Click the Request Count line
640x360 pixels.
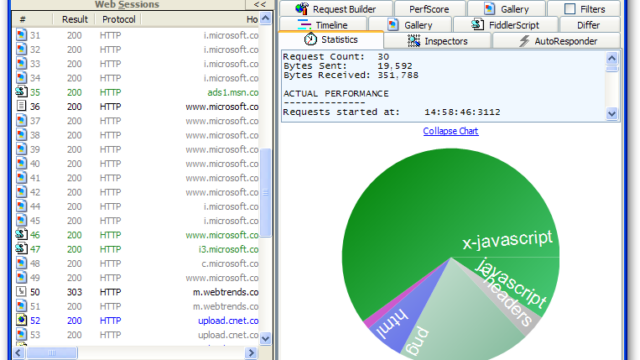tap(336, 57)
